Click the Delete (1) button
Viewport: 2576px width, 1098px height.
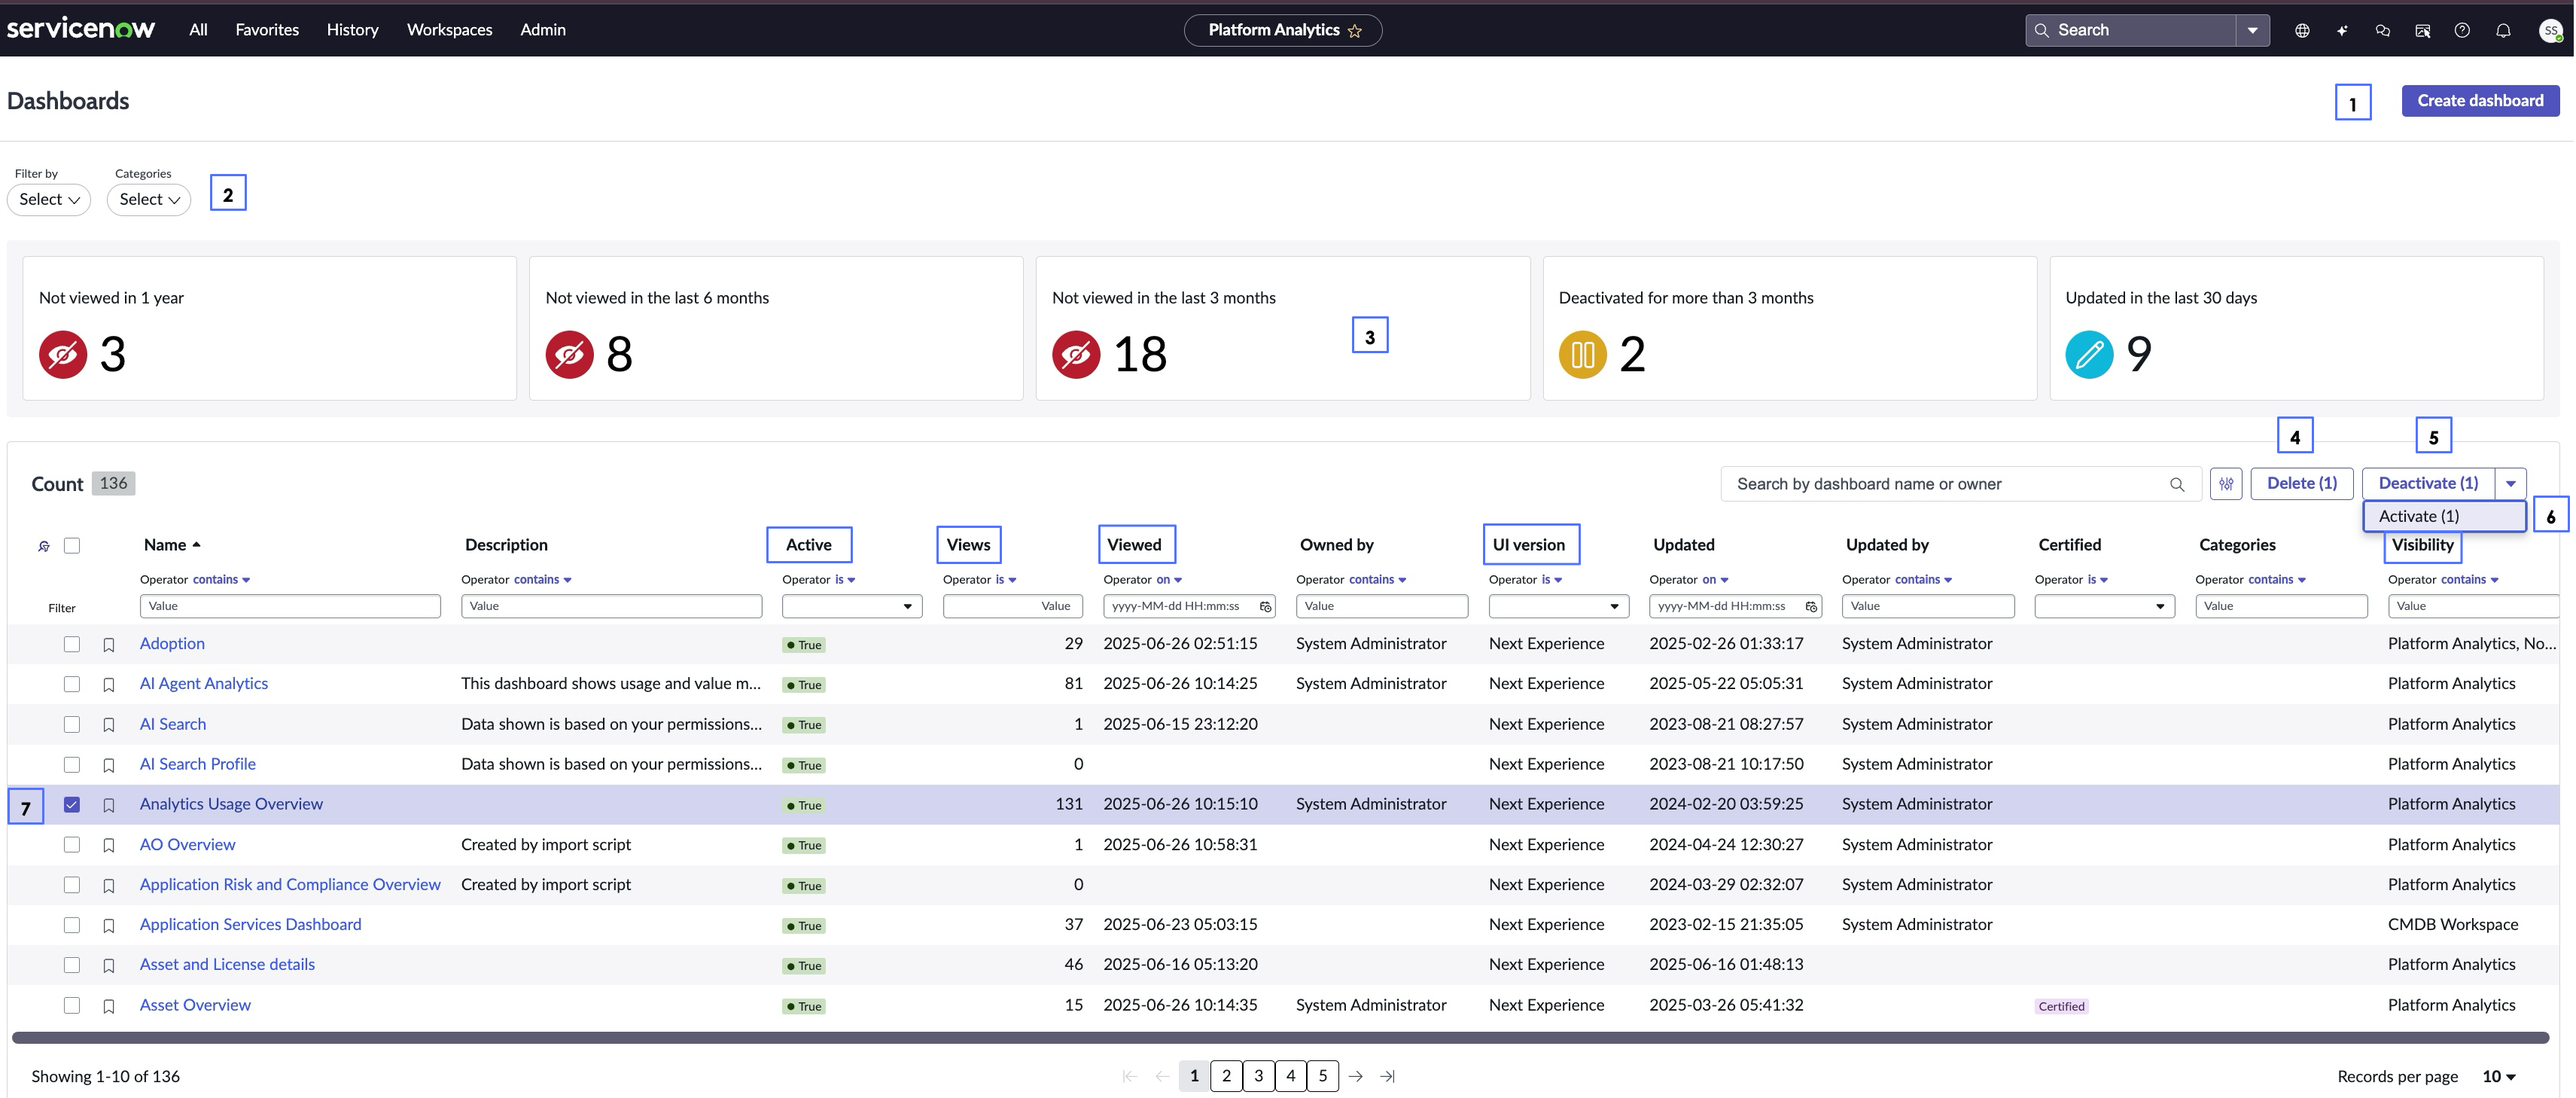pos(2301,484)
